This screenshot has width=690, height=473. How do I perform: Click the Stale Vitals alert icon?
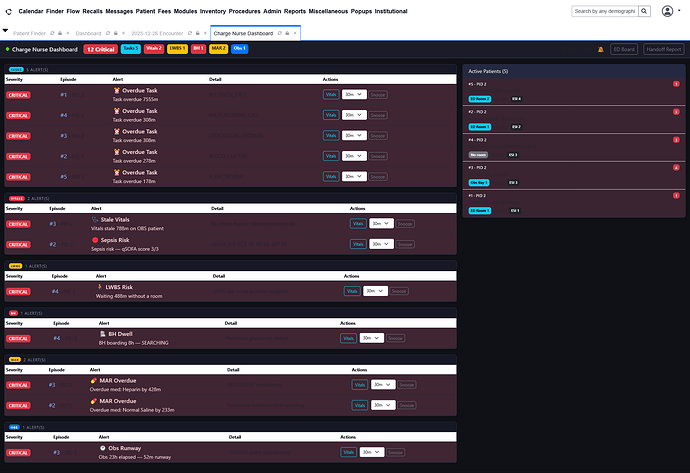point(95,218)
